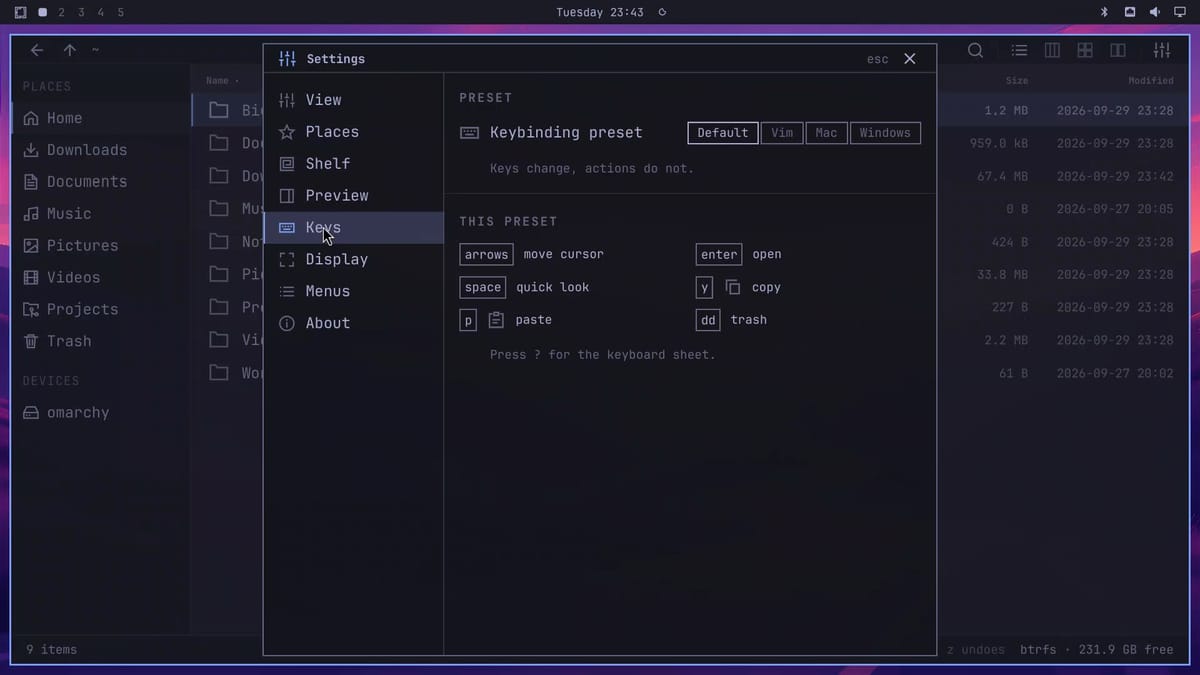Click the 9 items status text
Viewport: 1200px width, 675px height.
pos(51,650)
